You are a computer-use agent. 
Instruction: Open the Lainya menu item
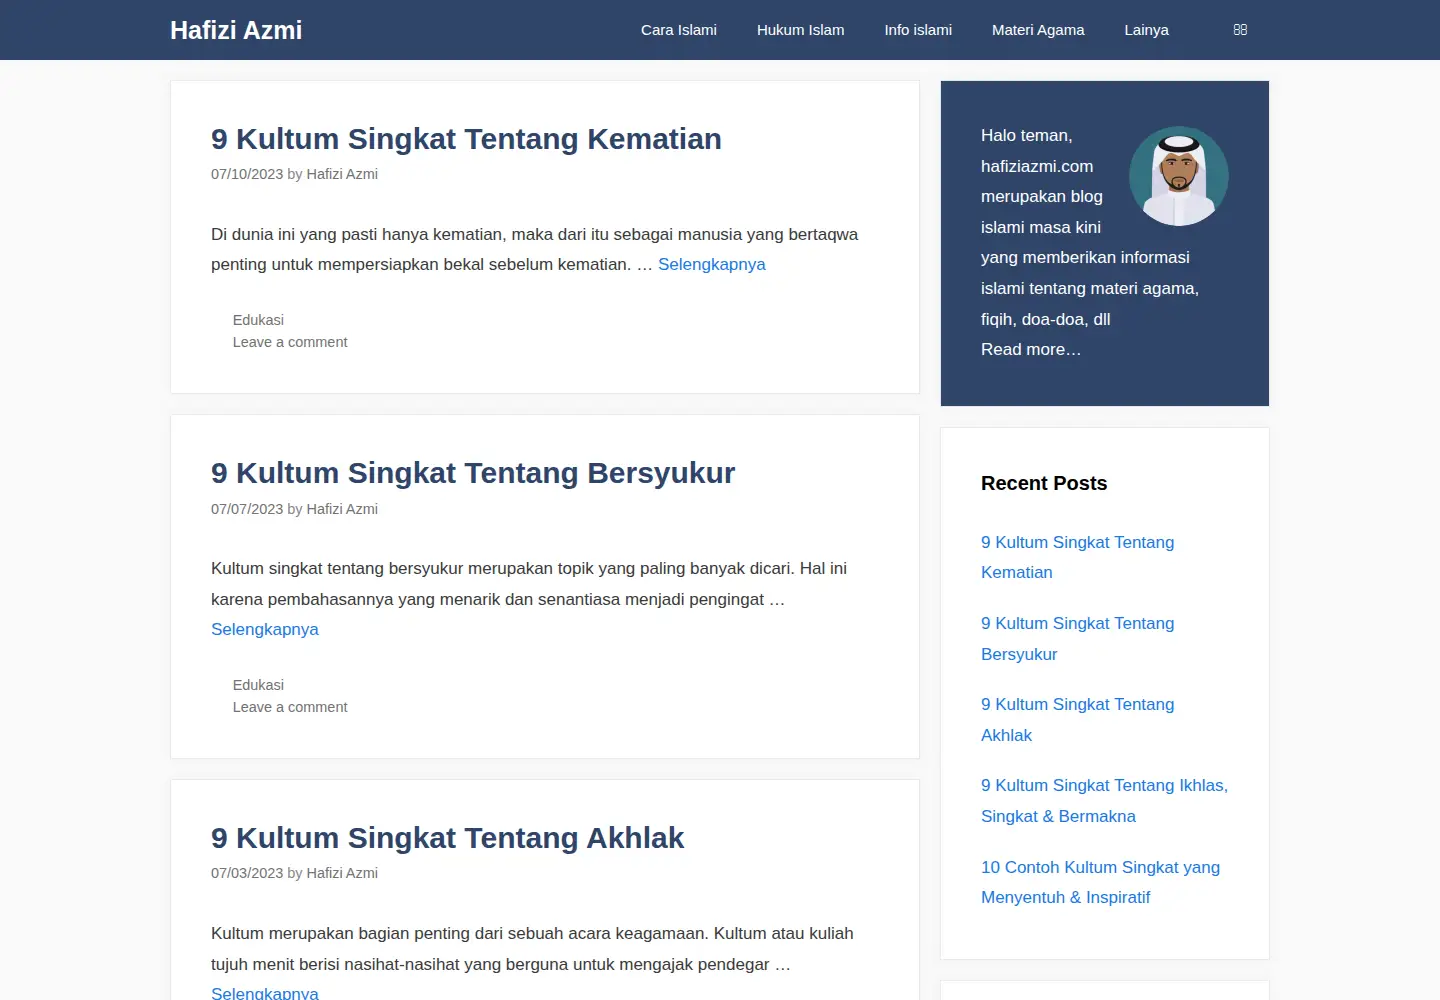pos(1146,30)
